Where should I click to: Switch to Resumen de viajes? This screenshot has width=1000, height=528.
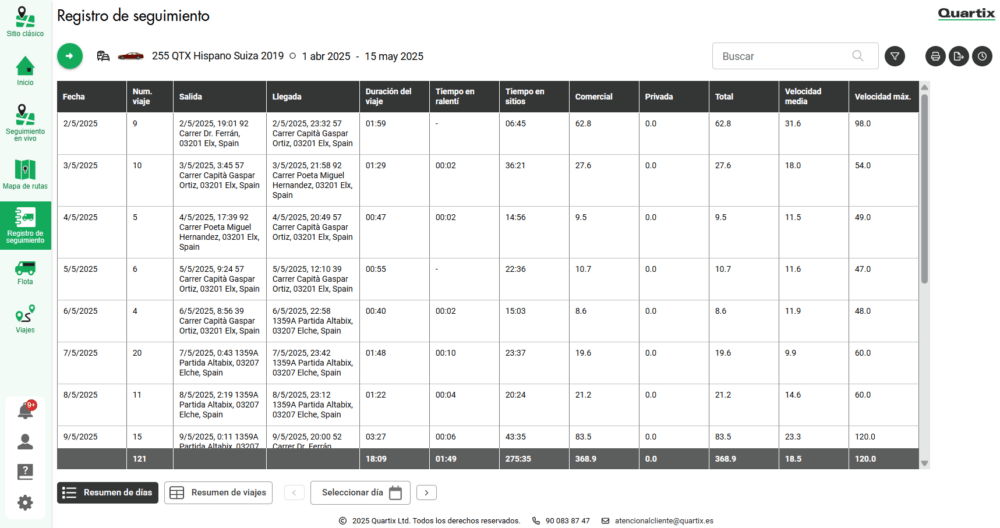pos(218,492)
